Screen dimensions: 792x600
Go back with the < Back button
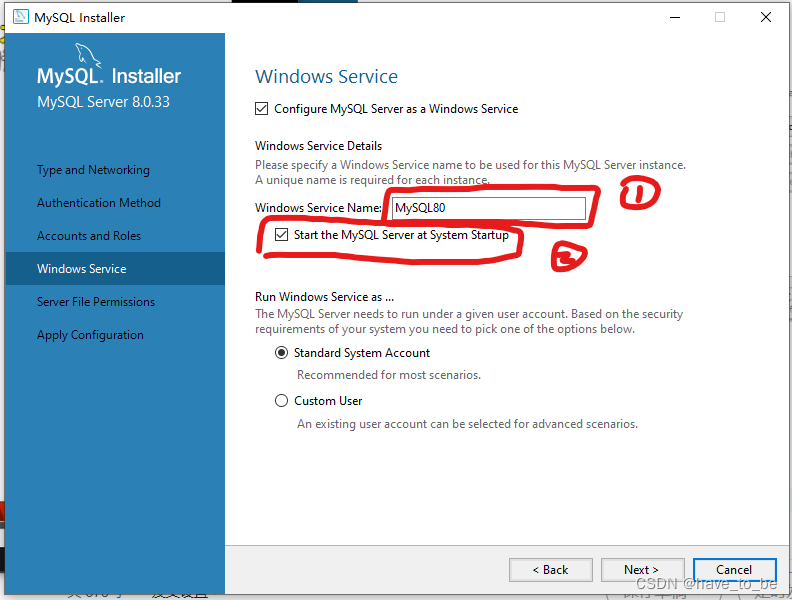click(551, 570)
